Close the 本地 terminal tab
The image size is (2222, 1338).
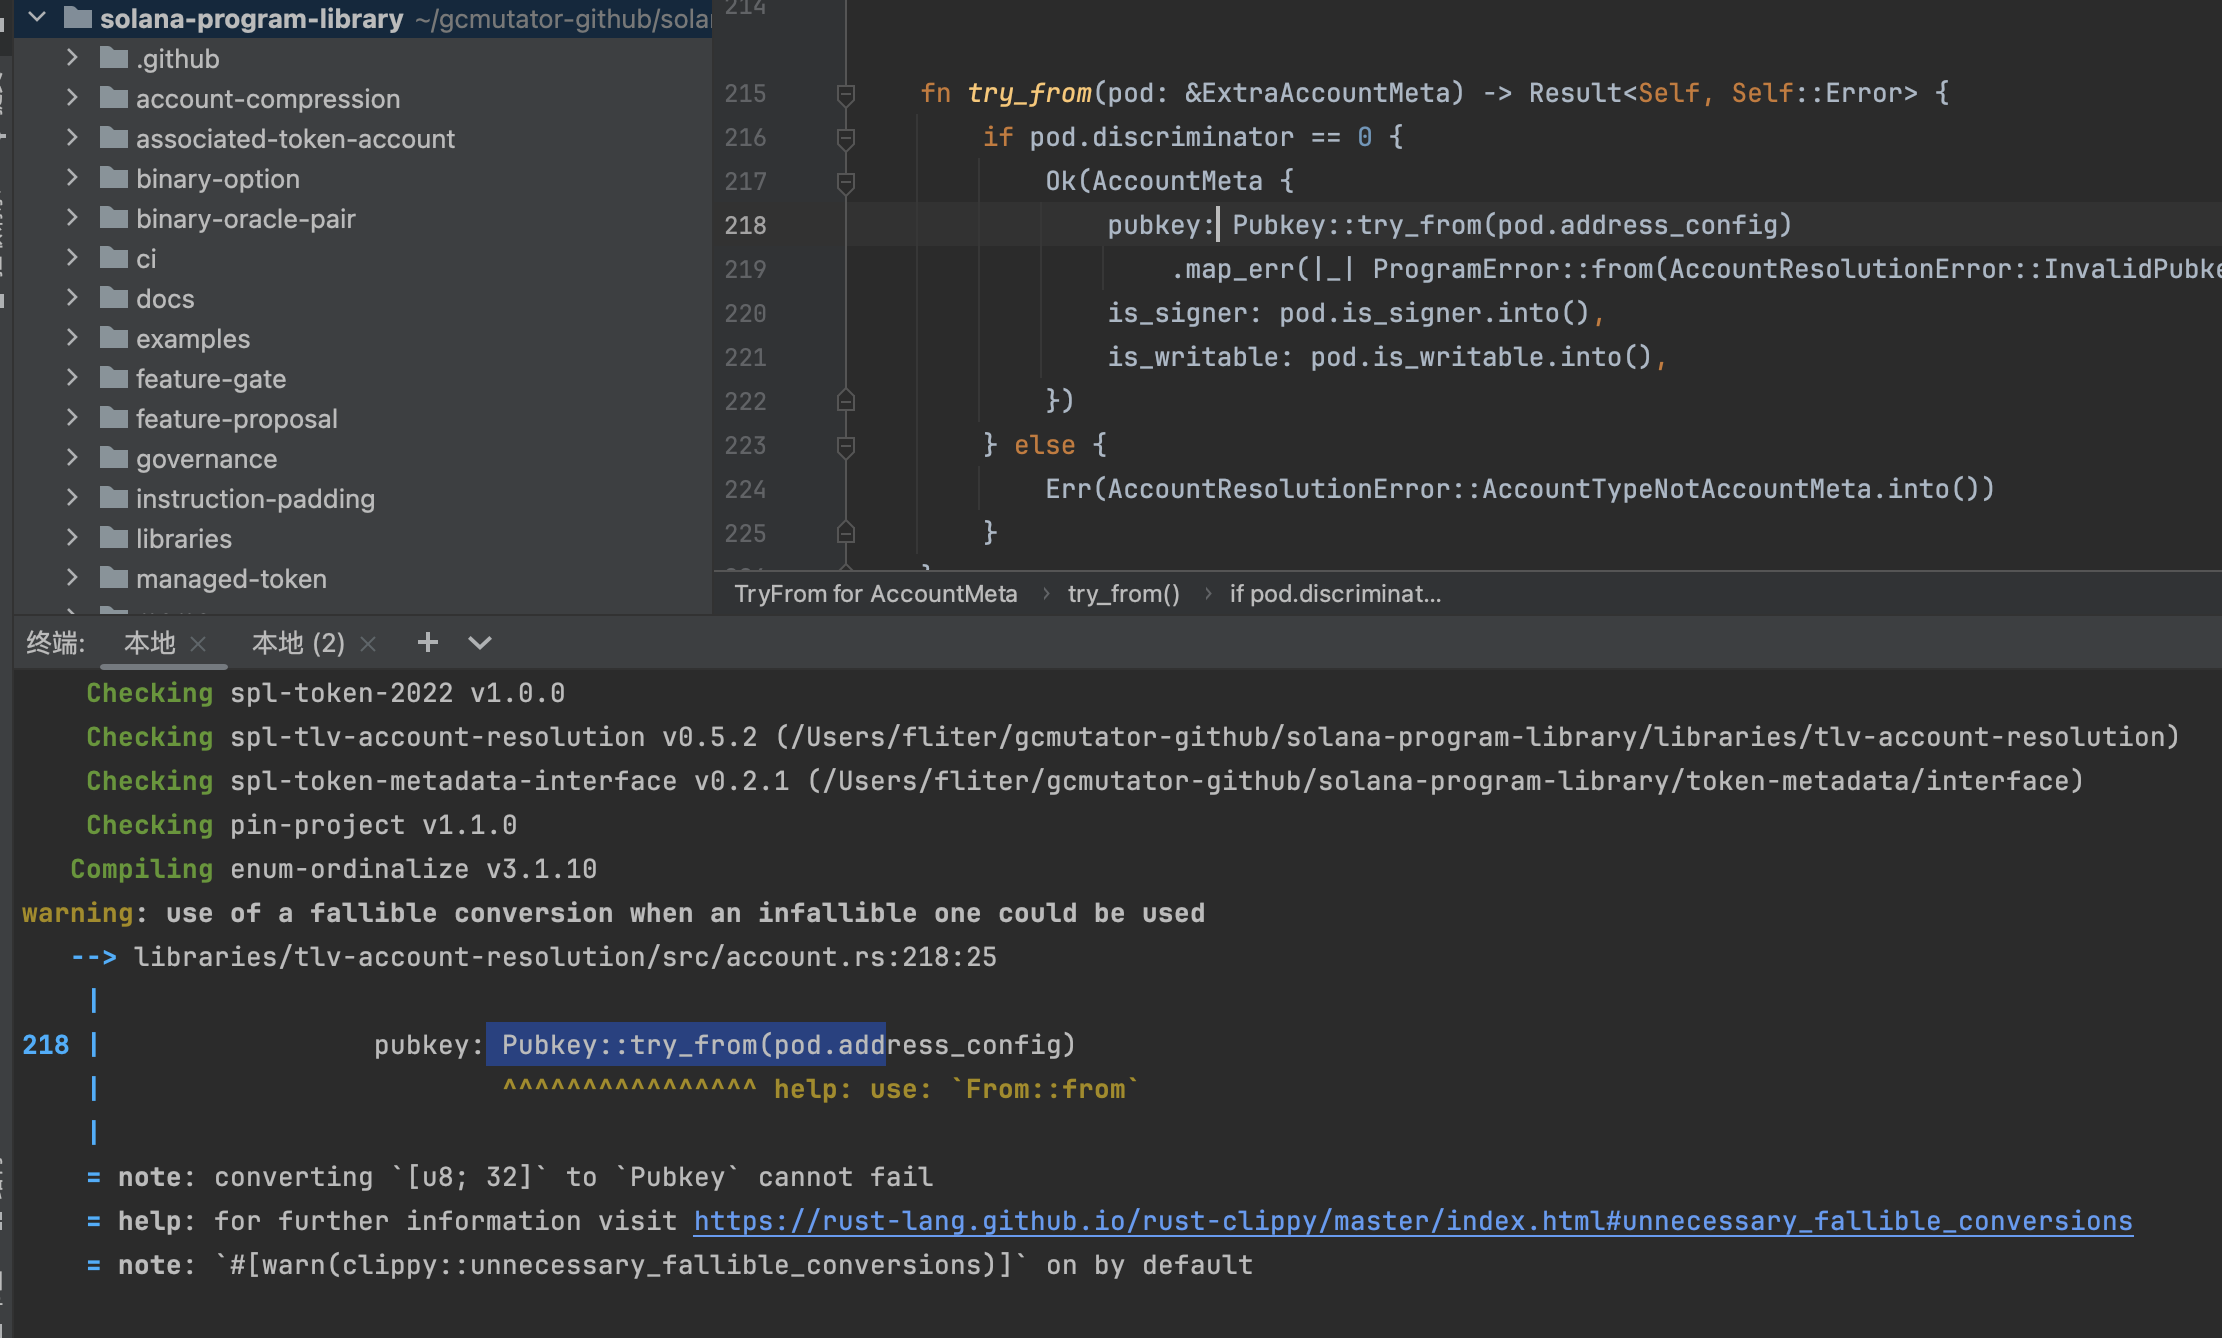198,644
